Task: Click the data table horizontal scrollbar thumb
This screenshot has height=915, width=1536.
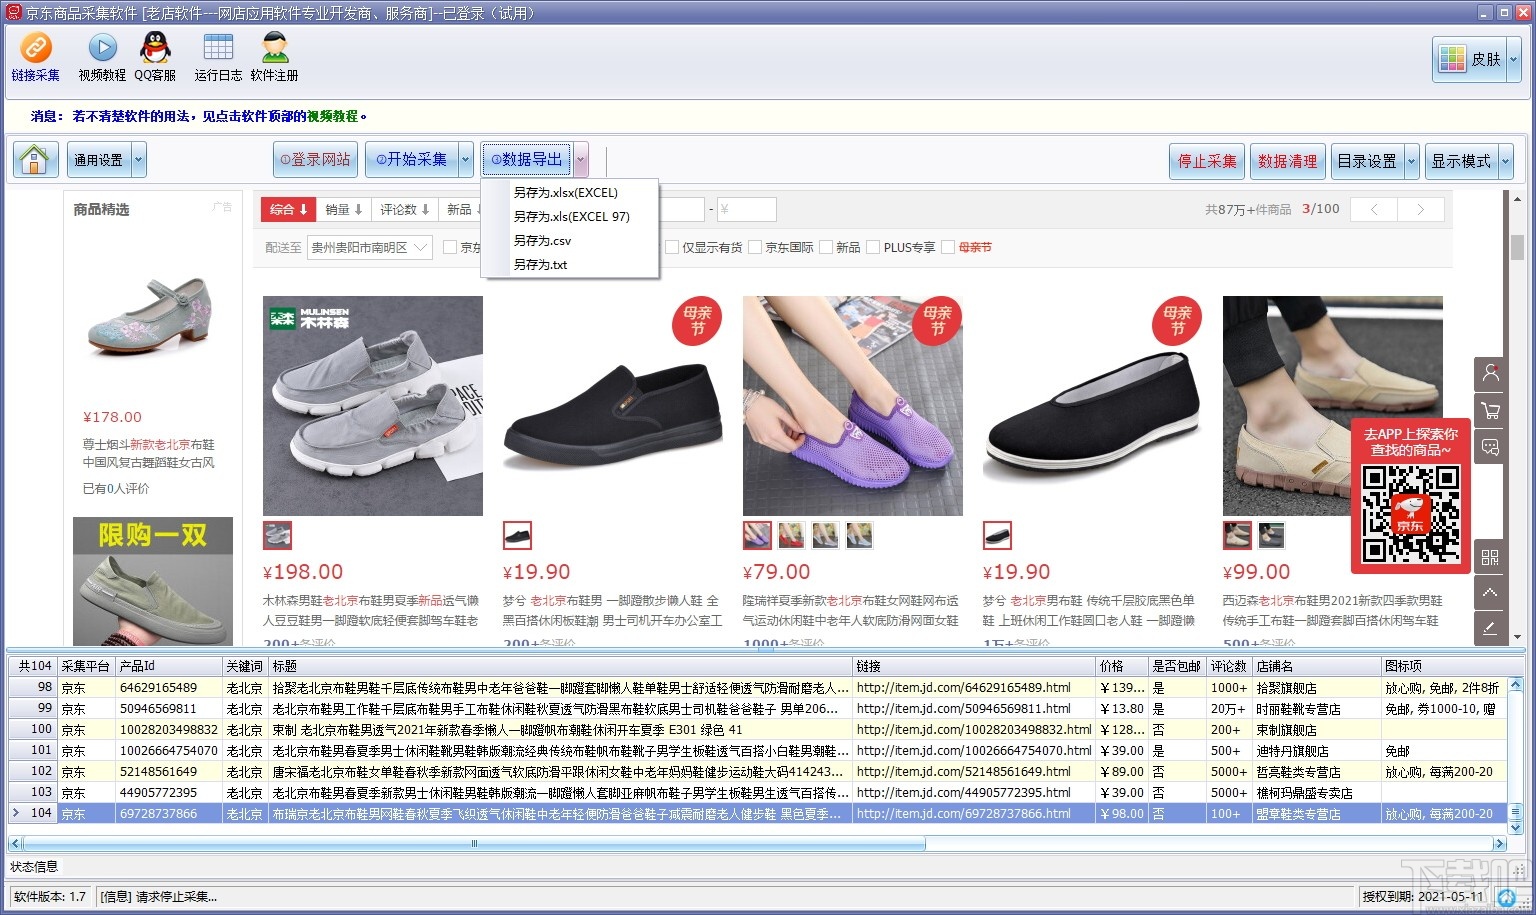Action: coord(475,844)
